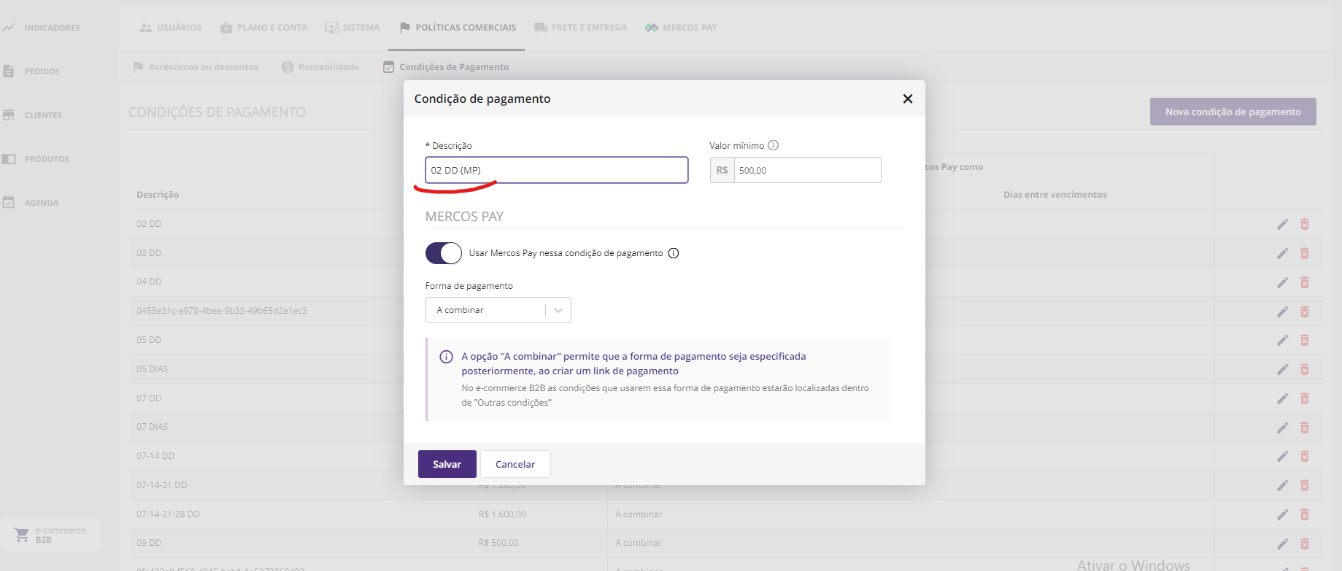Click the pencil icon for 03 DD
Image resolution: width=1342 pixels, height=571 pixels.
tap(1282, 253)
